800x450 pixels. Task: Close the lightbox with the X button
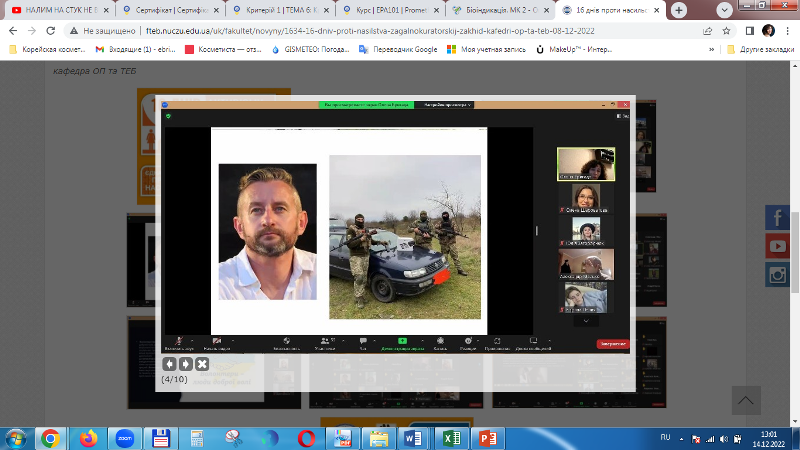[202, 364]
